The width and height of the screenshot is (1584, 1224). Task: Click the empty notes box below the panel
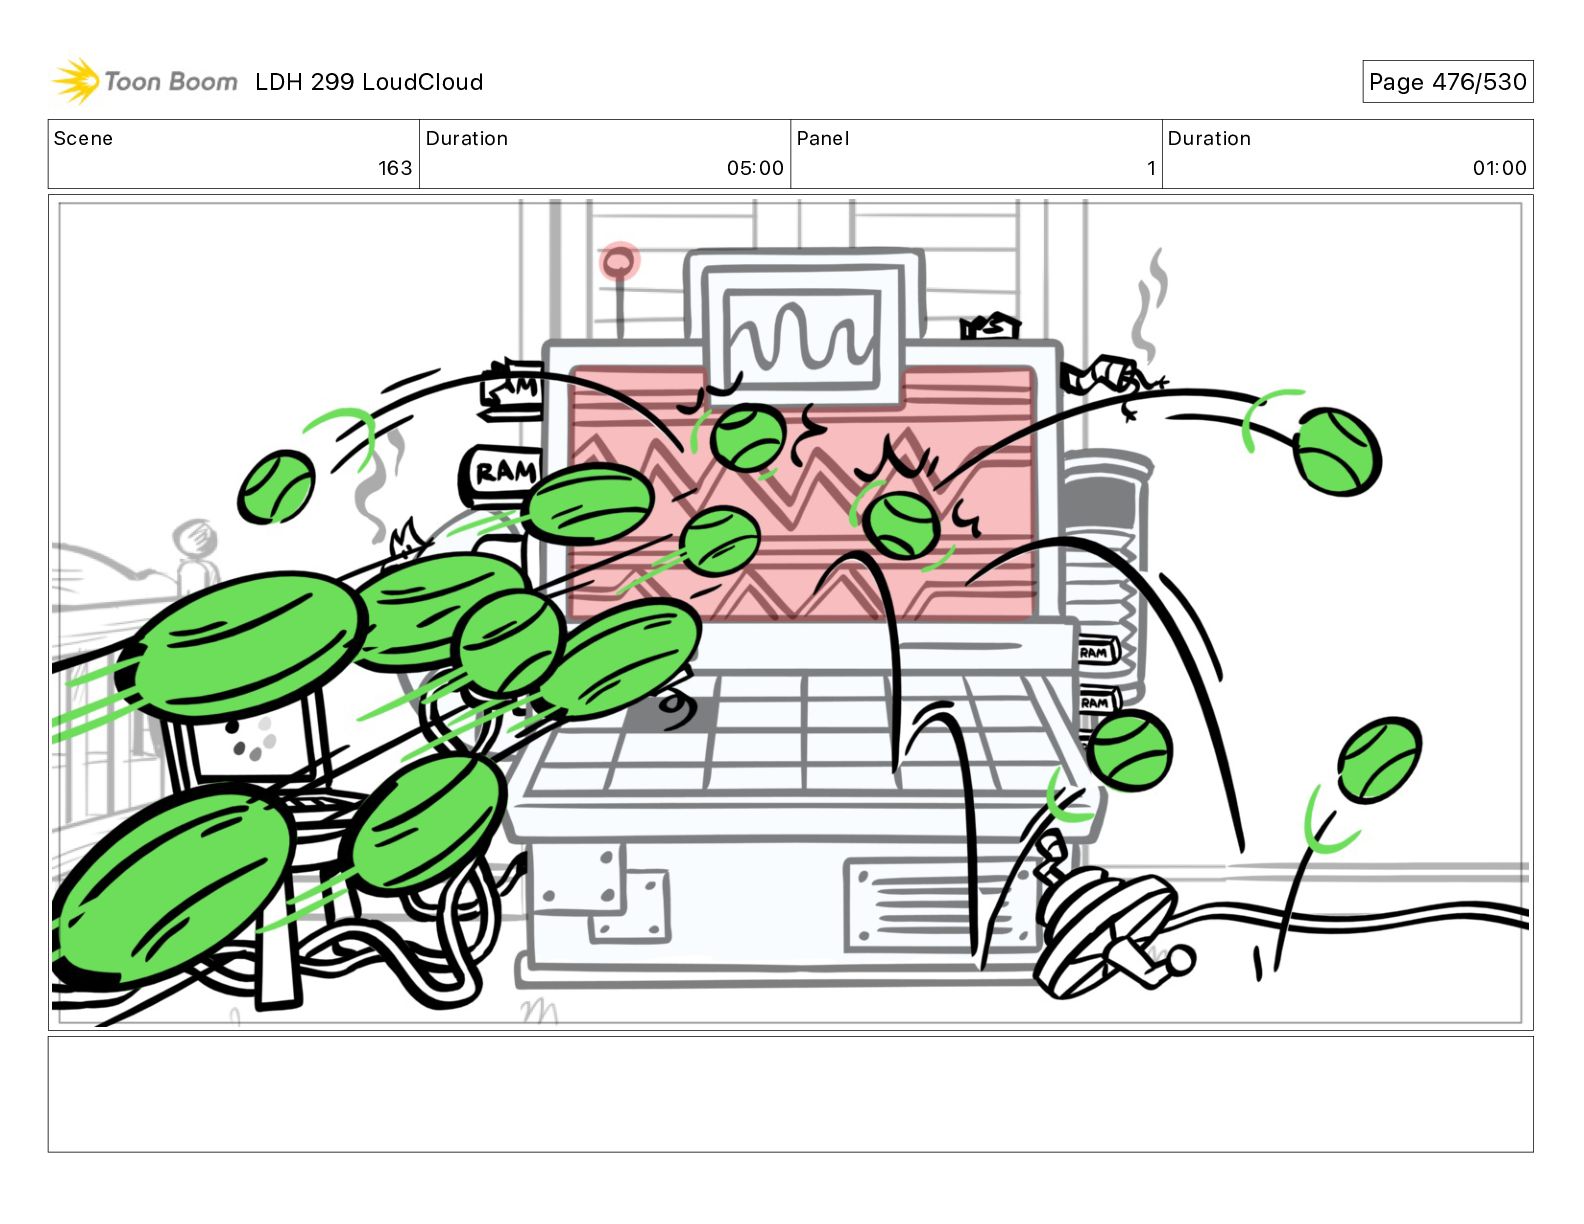(790, 1094)
